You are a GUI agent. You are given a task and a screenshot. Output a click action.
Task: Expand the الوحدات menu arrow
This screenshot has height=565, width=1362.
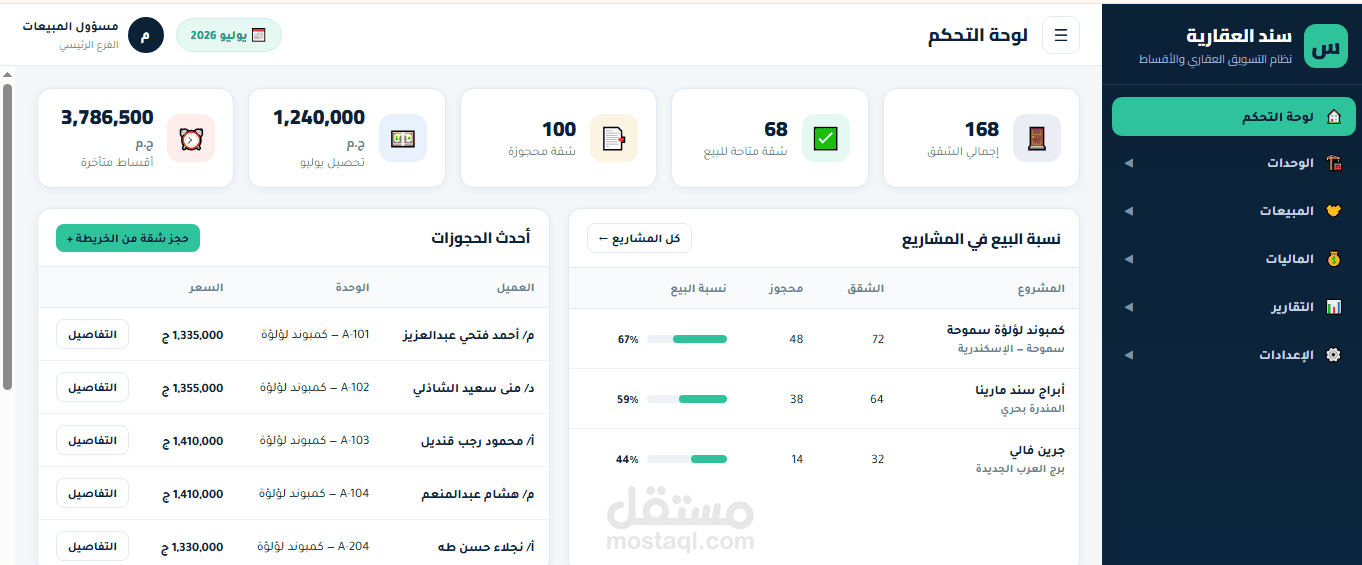pyautogui.click(x=1129, y=163)
